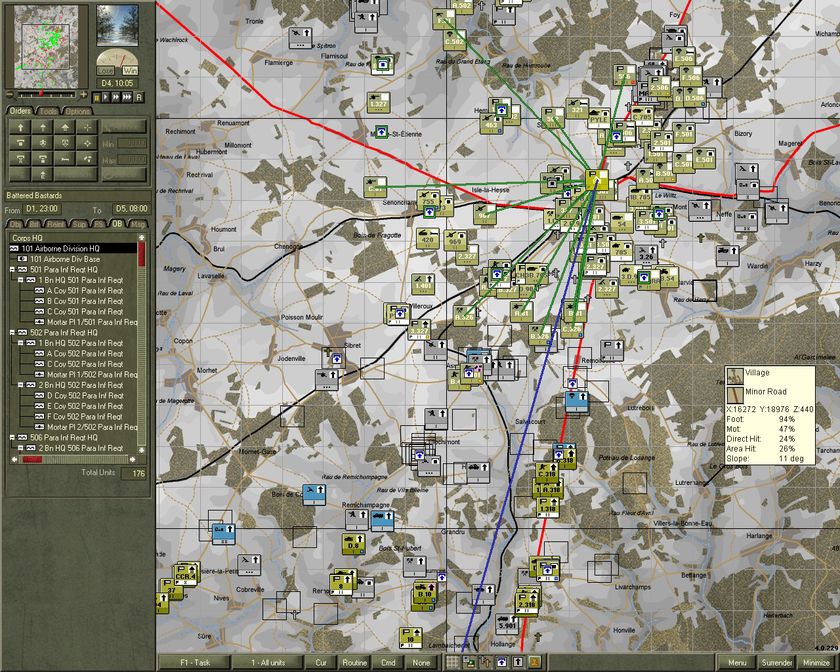Click the R run button beside time controls

point(138,95)
